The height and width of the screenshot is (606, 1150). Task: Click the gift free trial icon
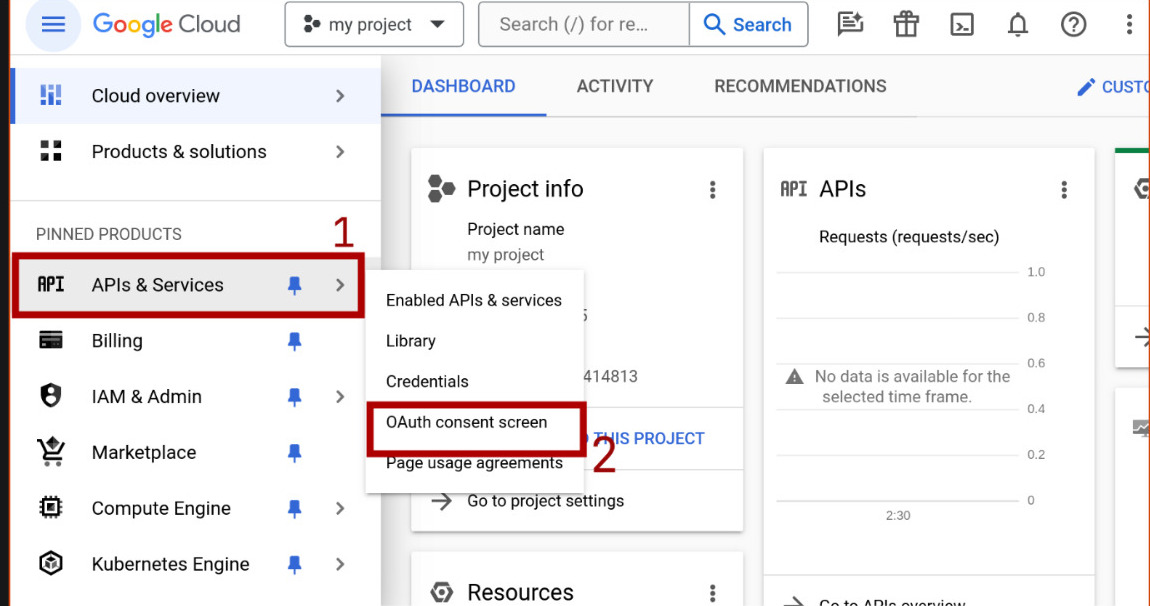click(906, 25)
